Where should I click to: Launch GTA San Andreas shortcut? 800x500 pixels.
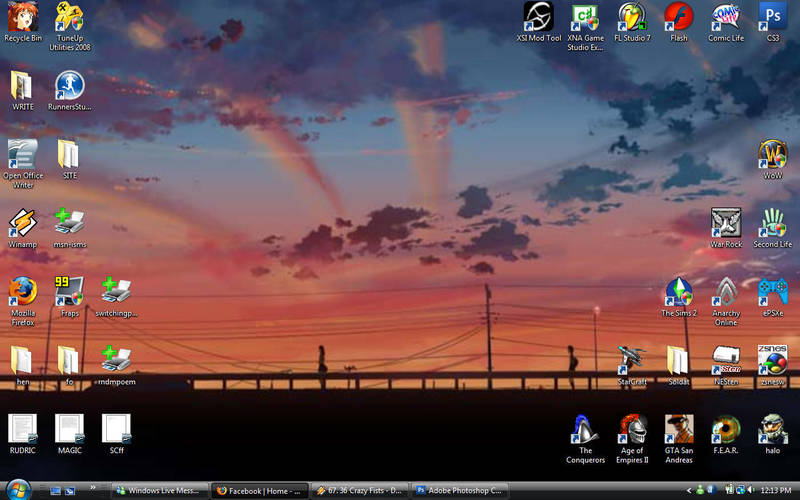coord(679,439)
